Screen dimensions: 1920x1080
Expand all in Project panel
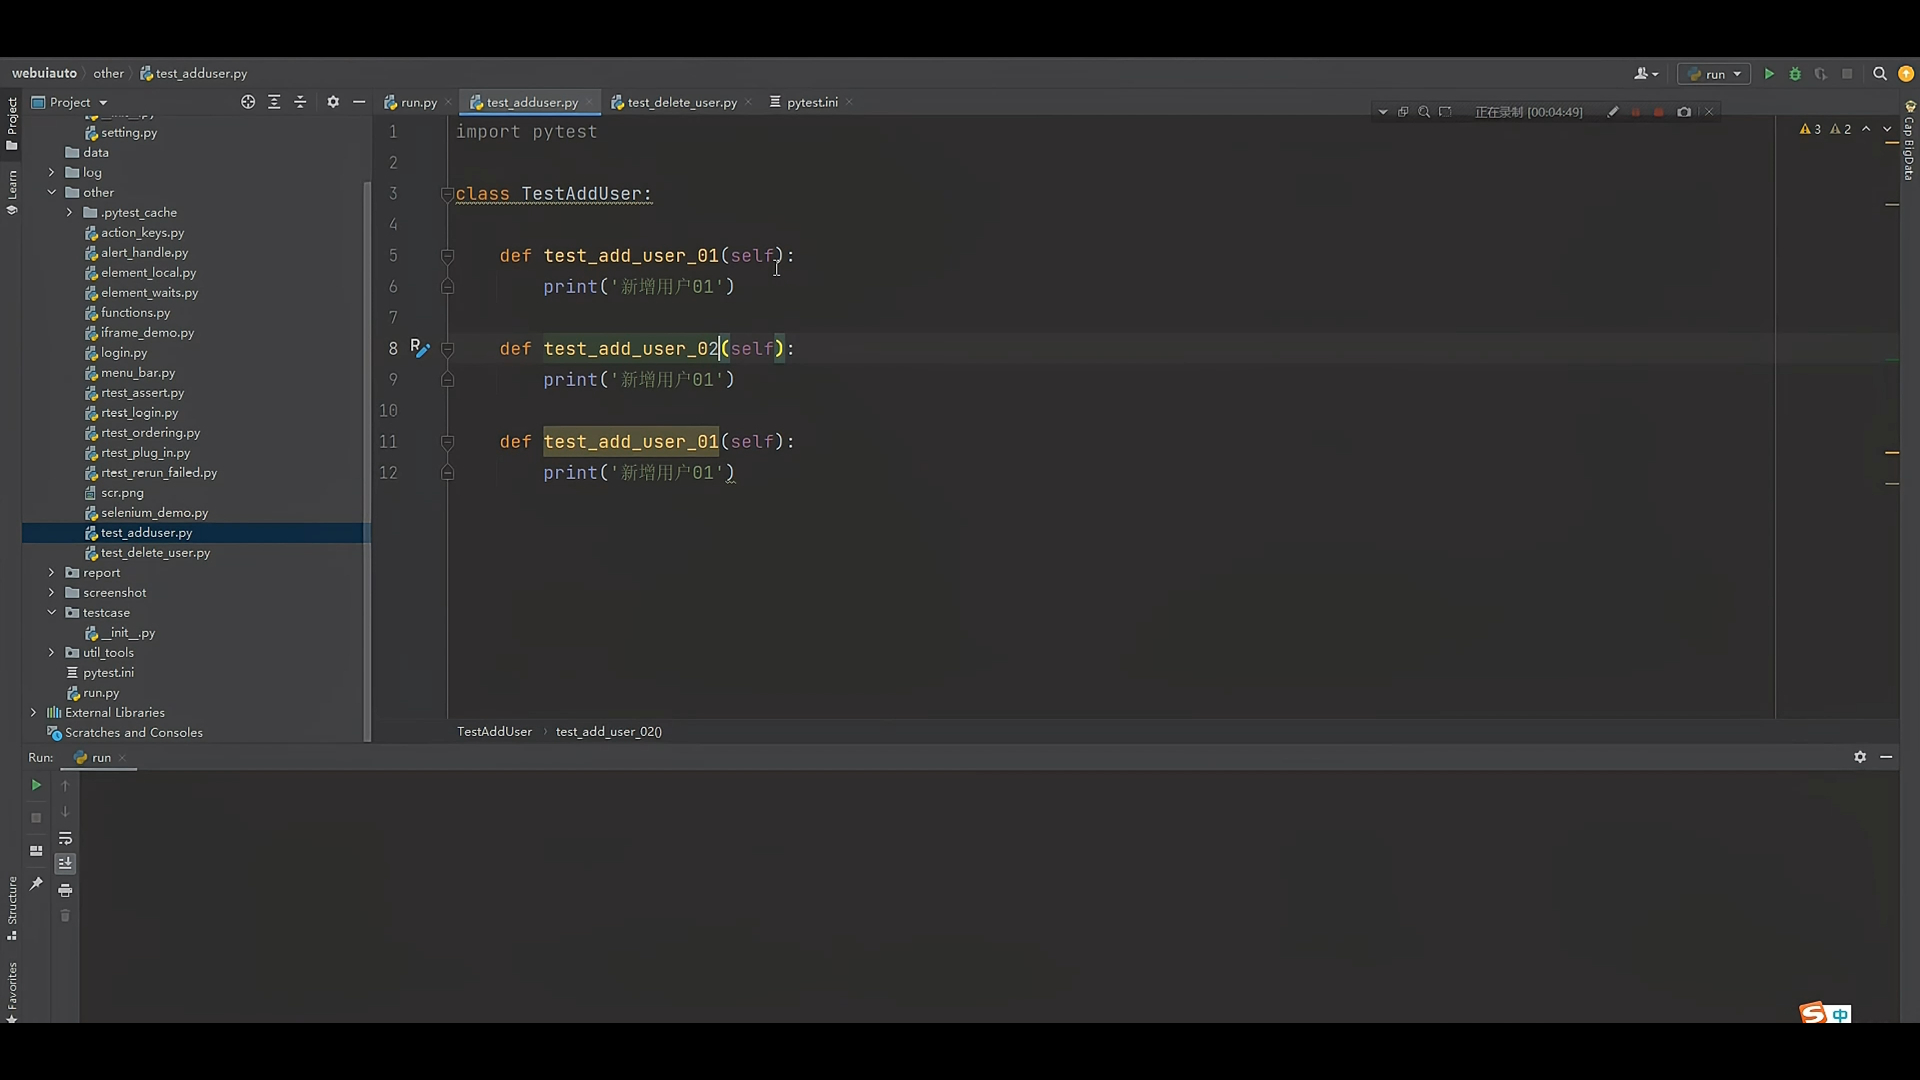[x=274, y=102]
